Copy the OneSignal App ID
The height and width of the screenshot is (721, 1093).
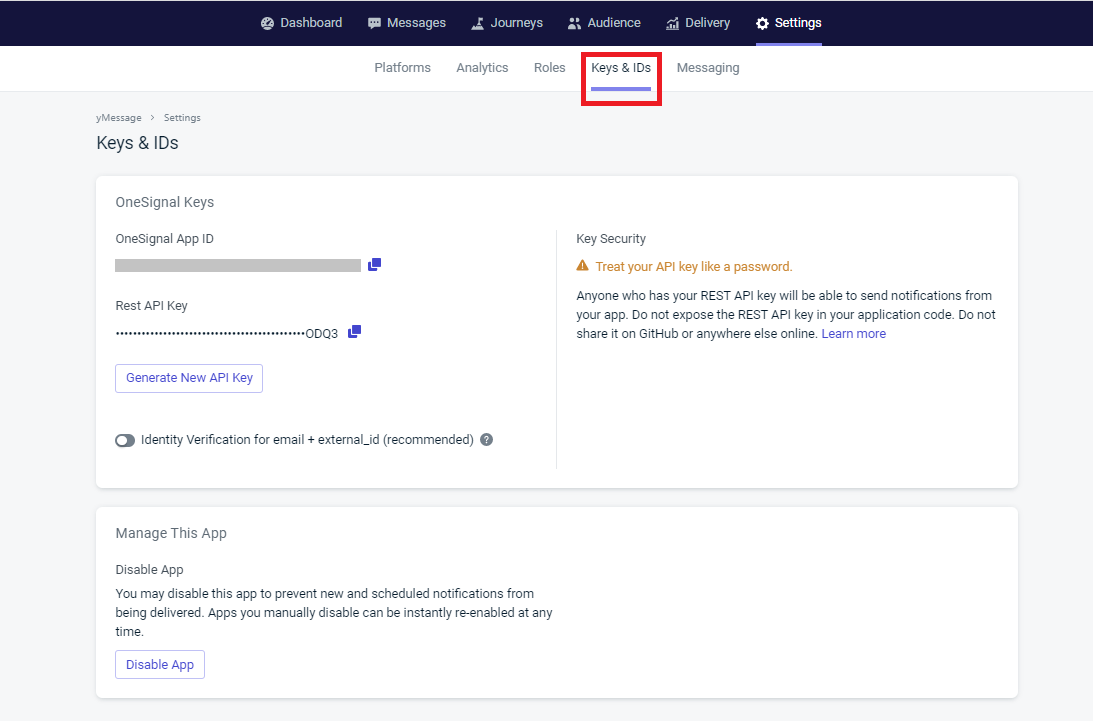click(x=374, y=264)
